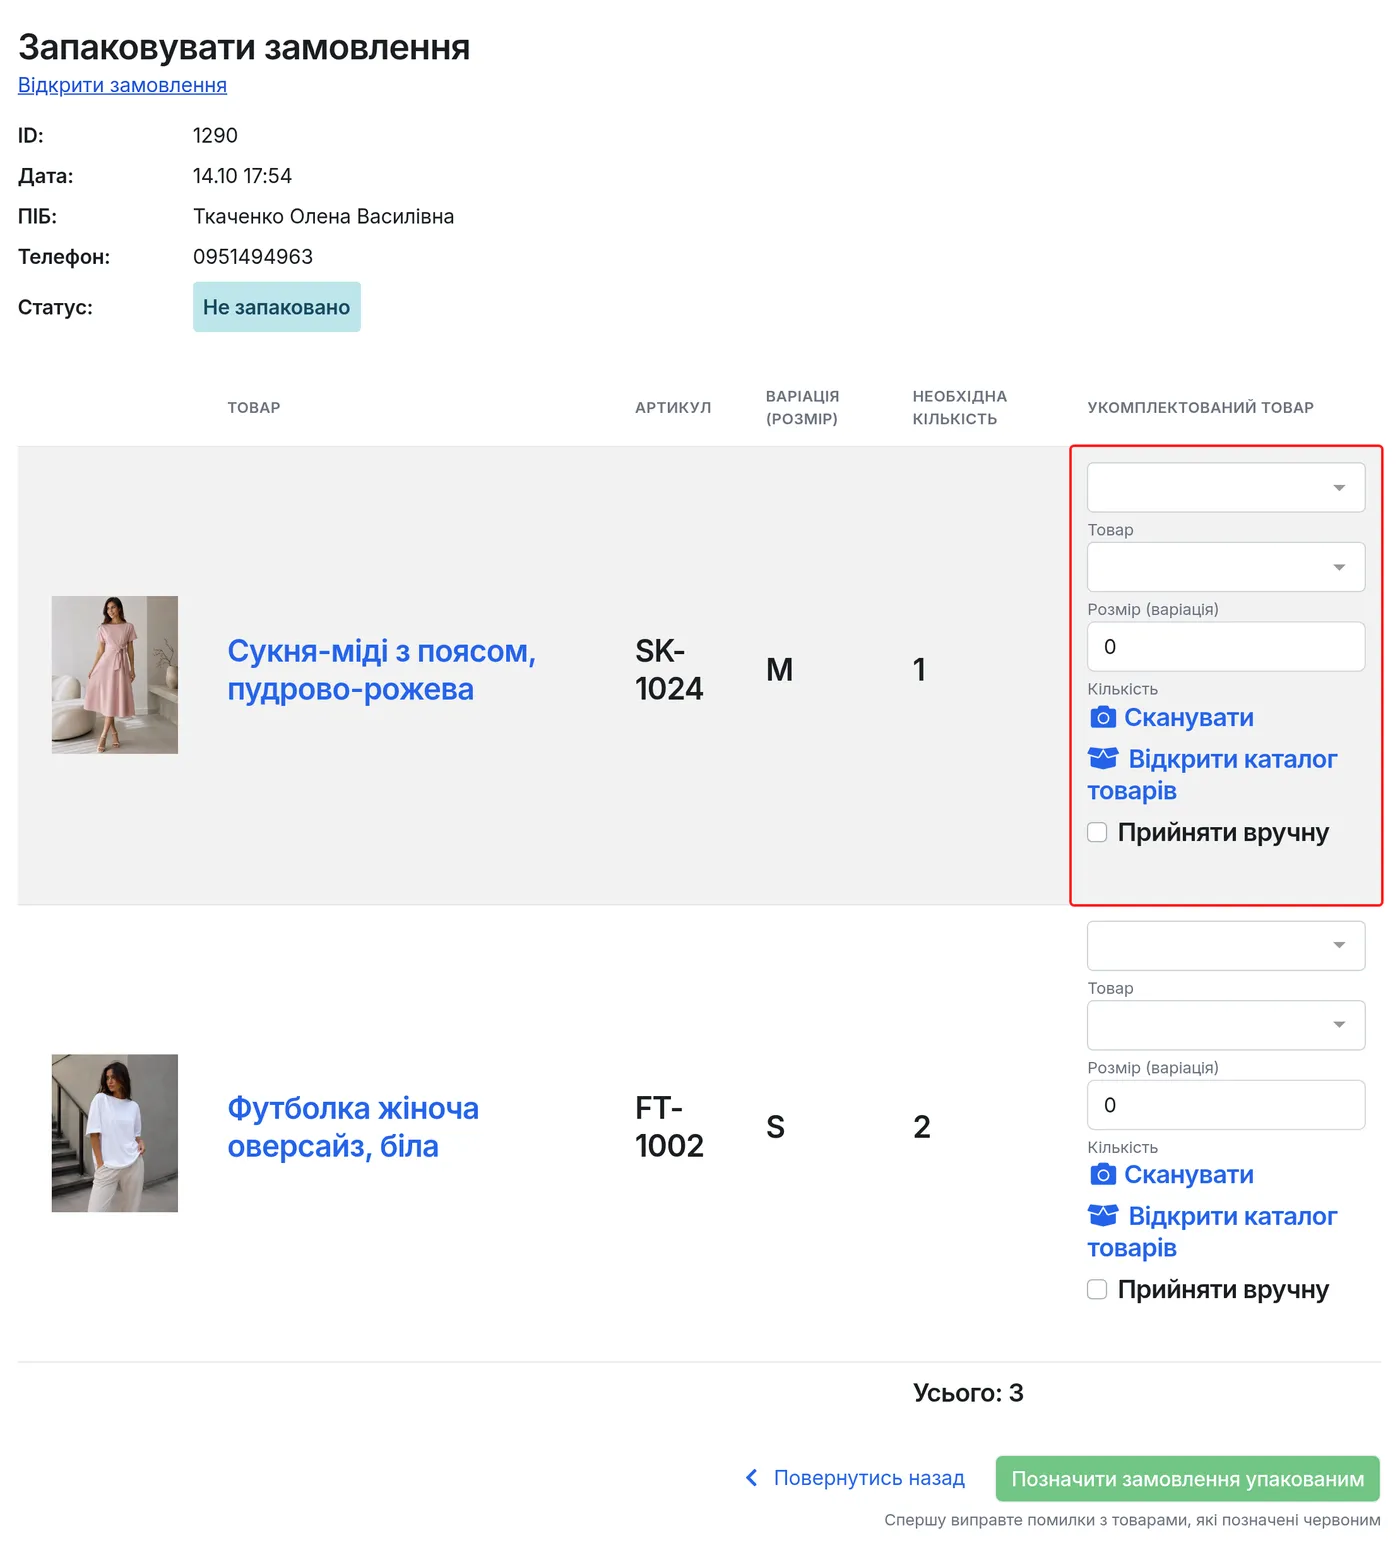Click the Запаковувати замовлення page heading
This screenshot has width=1400, height=1557.
[x=244, y=47]
